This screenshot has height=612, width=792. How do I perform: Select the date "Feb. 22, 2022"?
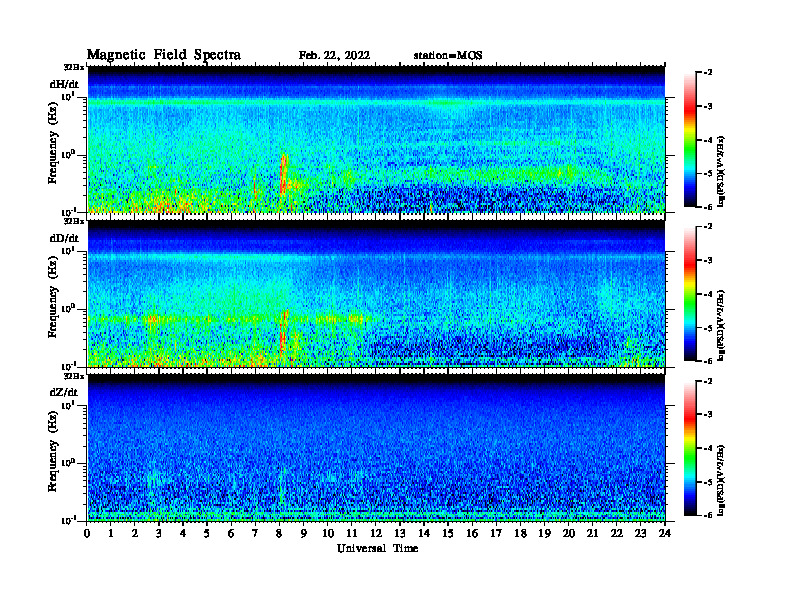pyautogui.click(x=334, y=56)
